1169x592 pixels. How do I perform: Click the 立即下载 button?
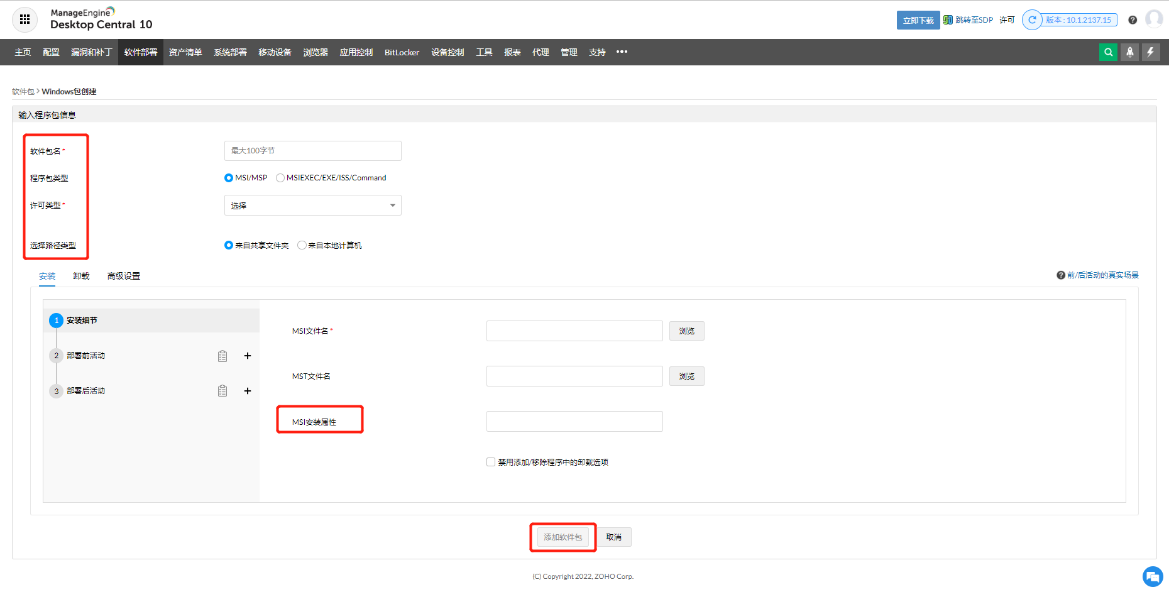pyautogui.click(x=918, y=20)
